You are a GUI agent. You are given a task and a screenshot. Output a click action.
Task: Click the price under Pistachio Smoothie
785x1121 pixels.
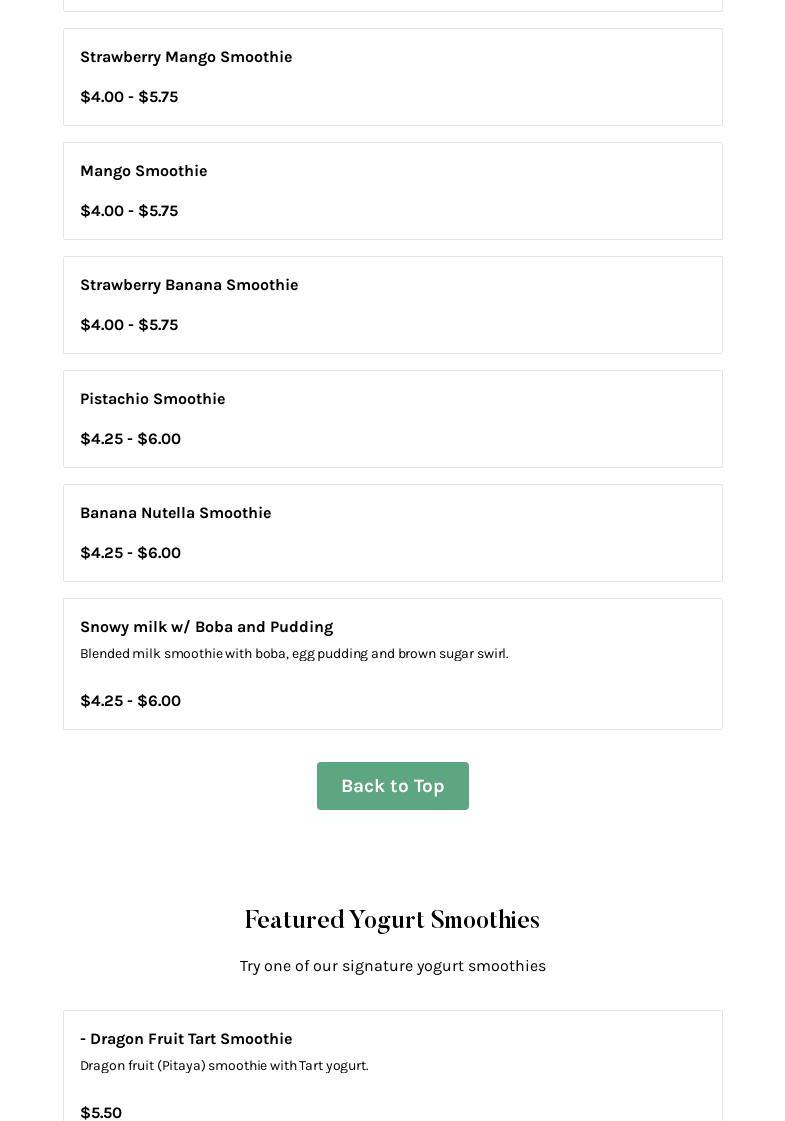click(130, 439)
